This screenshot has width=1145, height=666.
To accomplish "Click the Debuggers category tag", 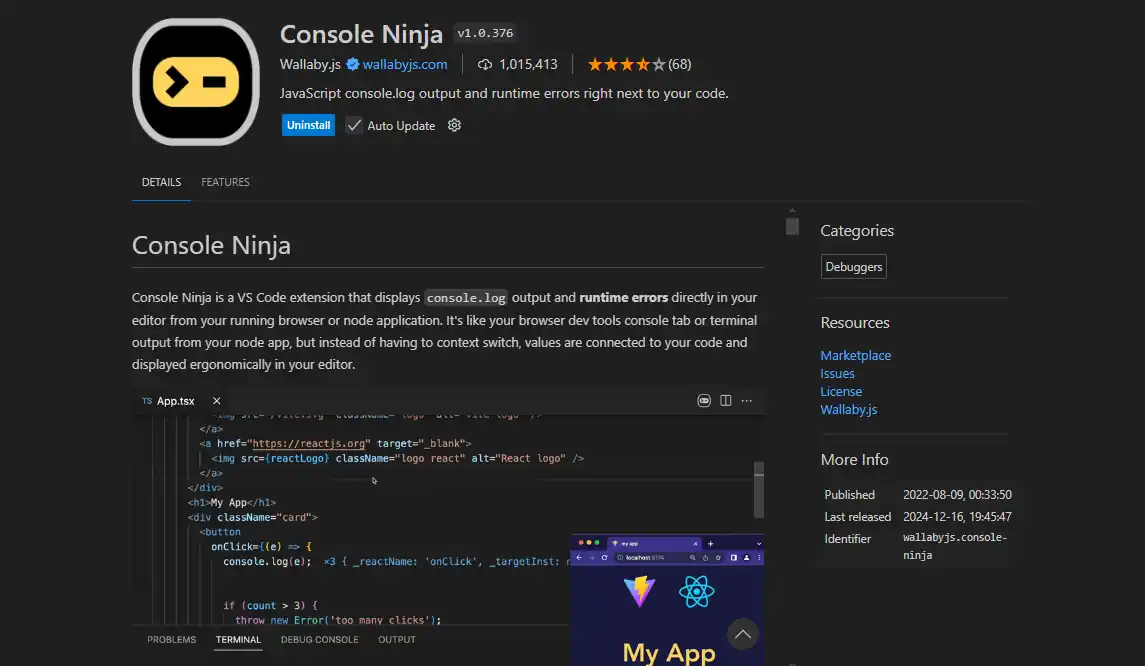I will 854,267.
